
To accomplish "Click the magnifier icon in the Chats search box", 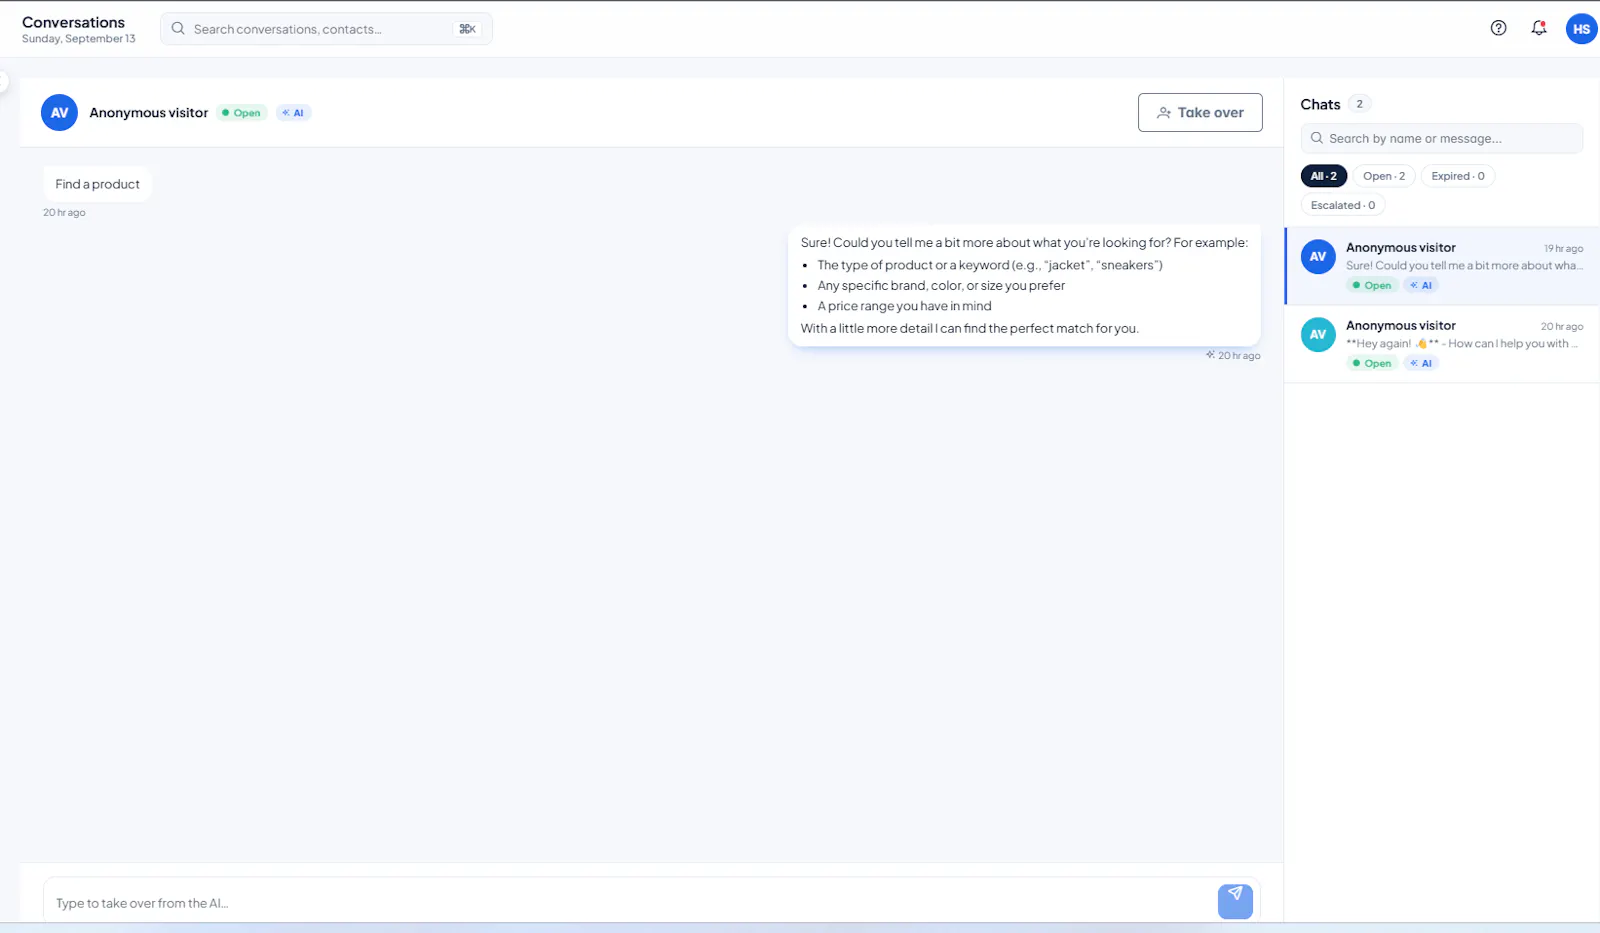I will pyautogui.click(x=1317, y=138).
